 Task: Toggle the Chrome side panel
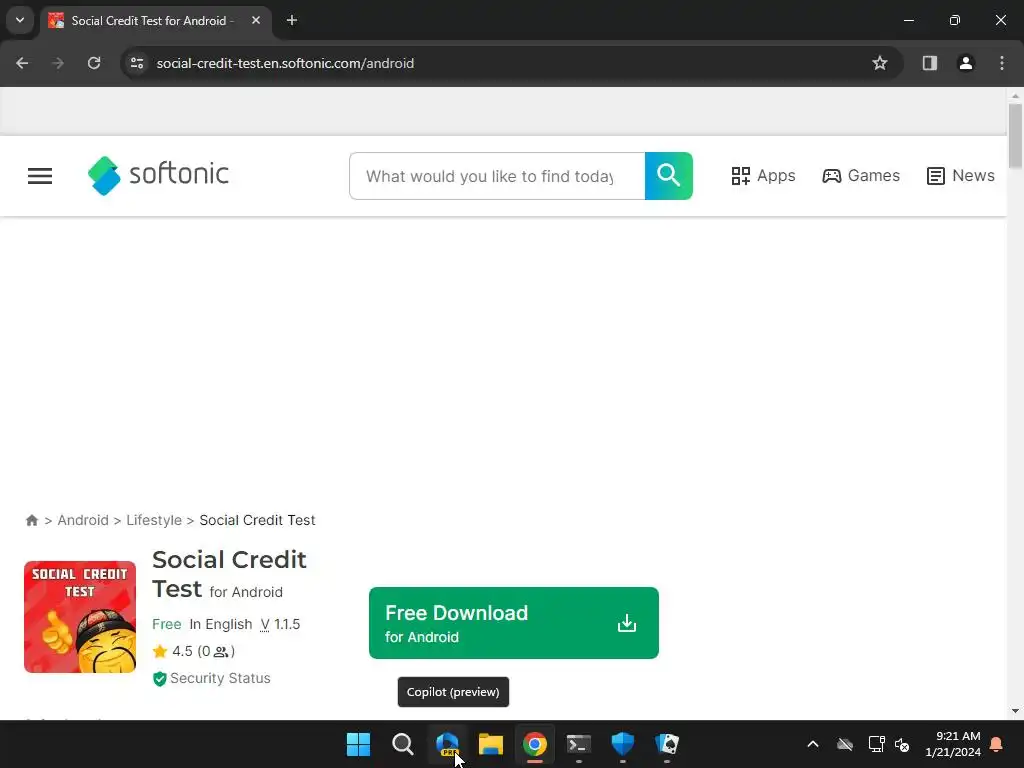pos(930,63)
